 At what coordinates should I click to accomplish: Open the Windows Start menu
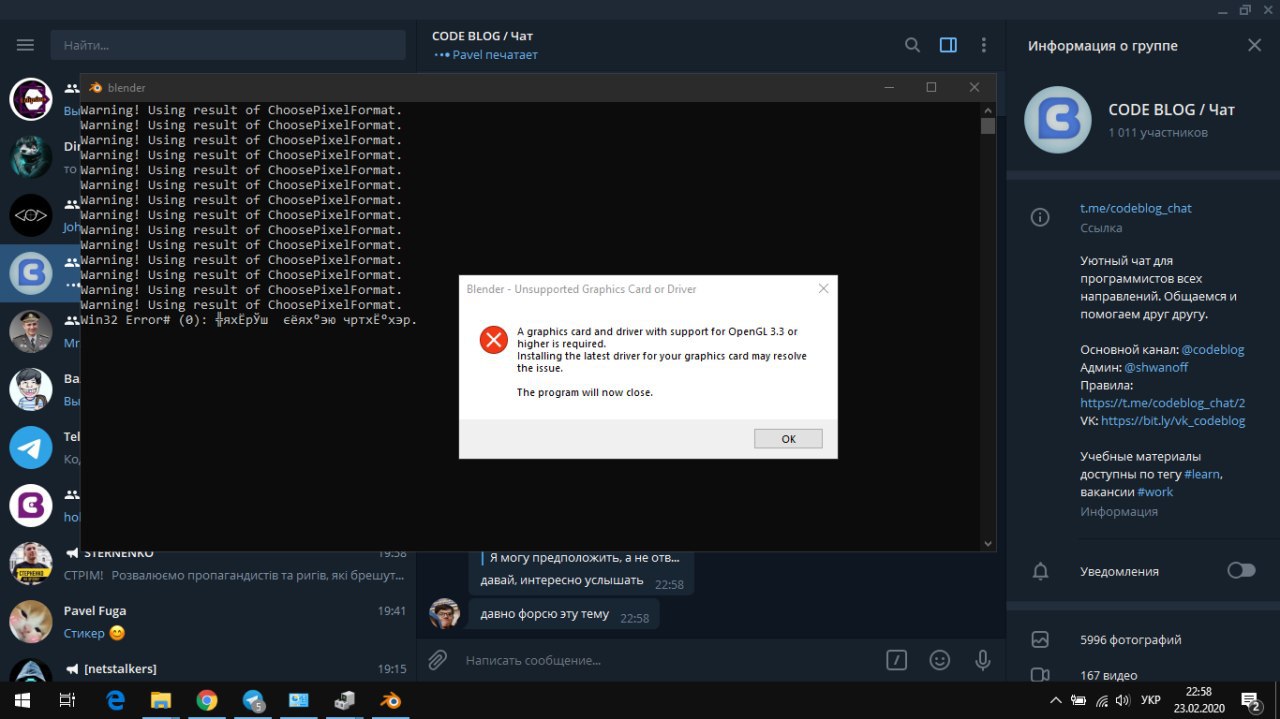point(22,700)
